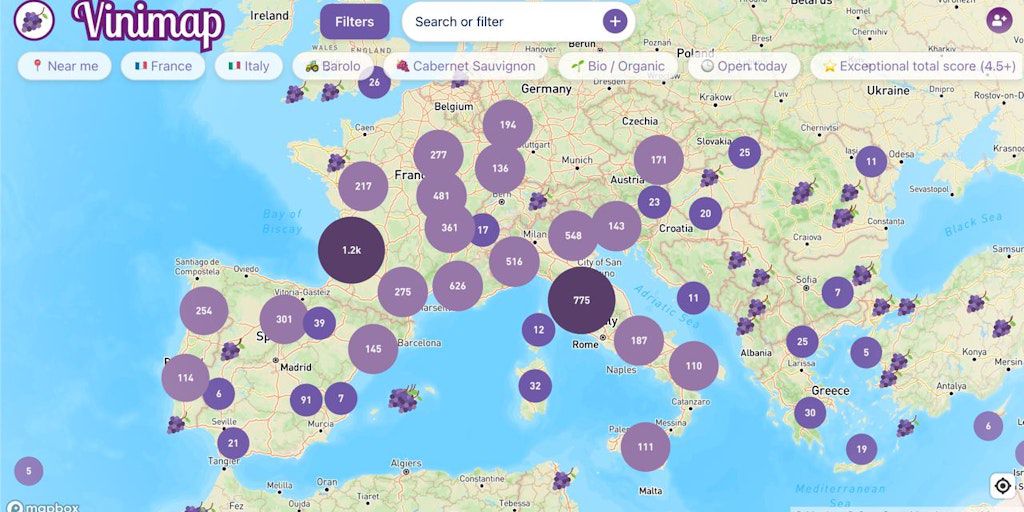Toggle the Barolo filter chip
1024x512 pixels.
[333, 66]
